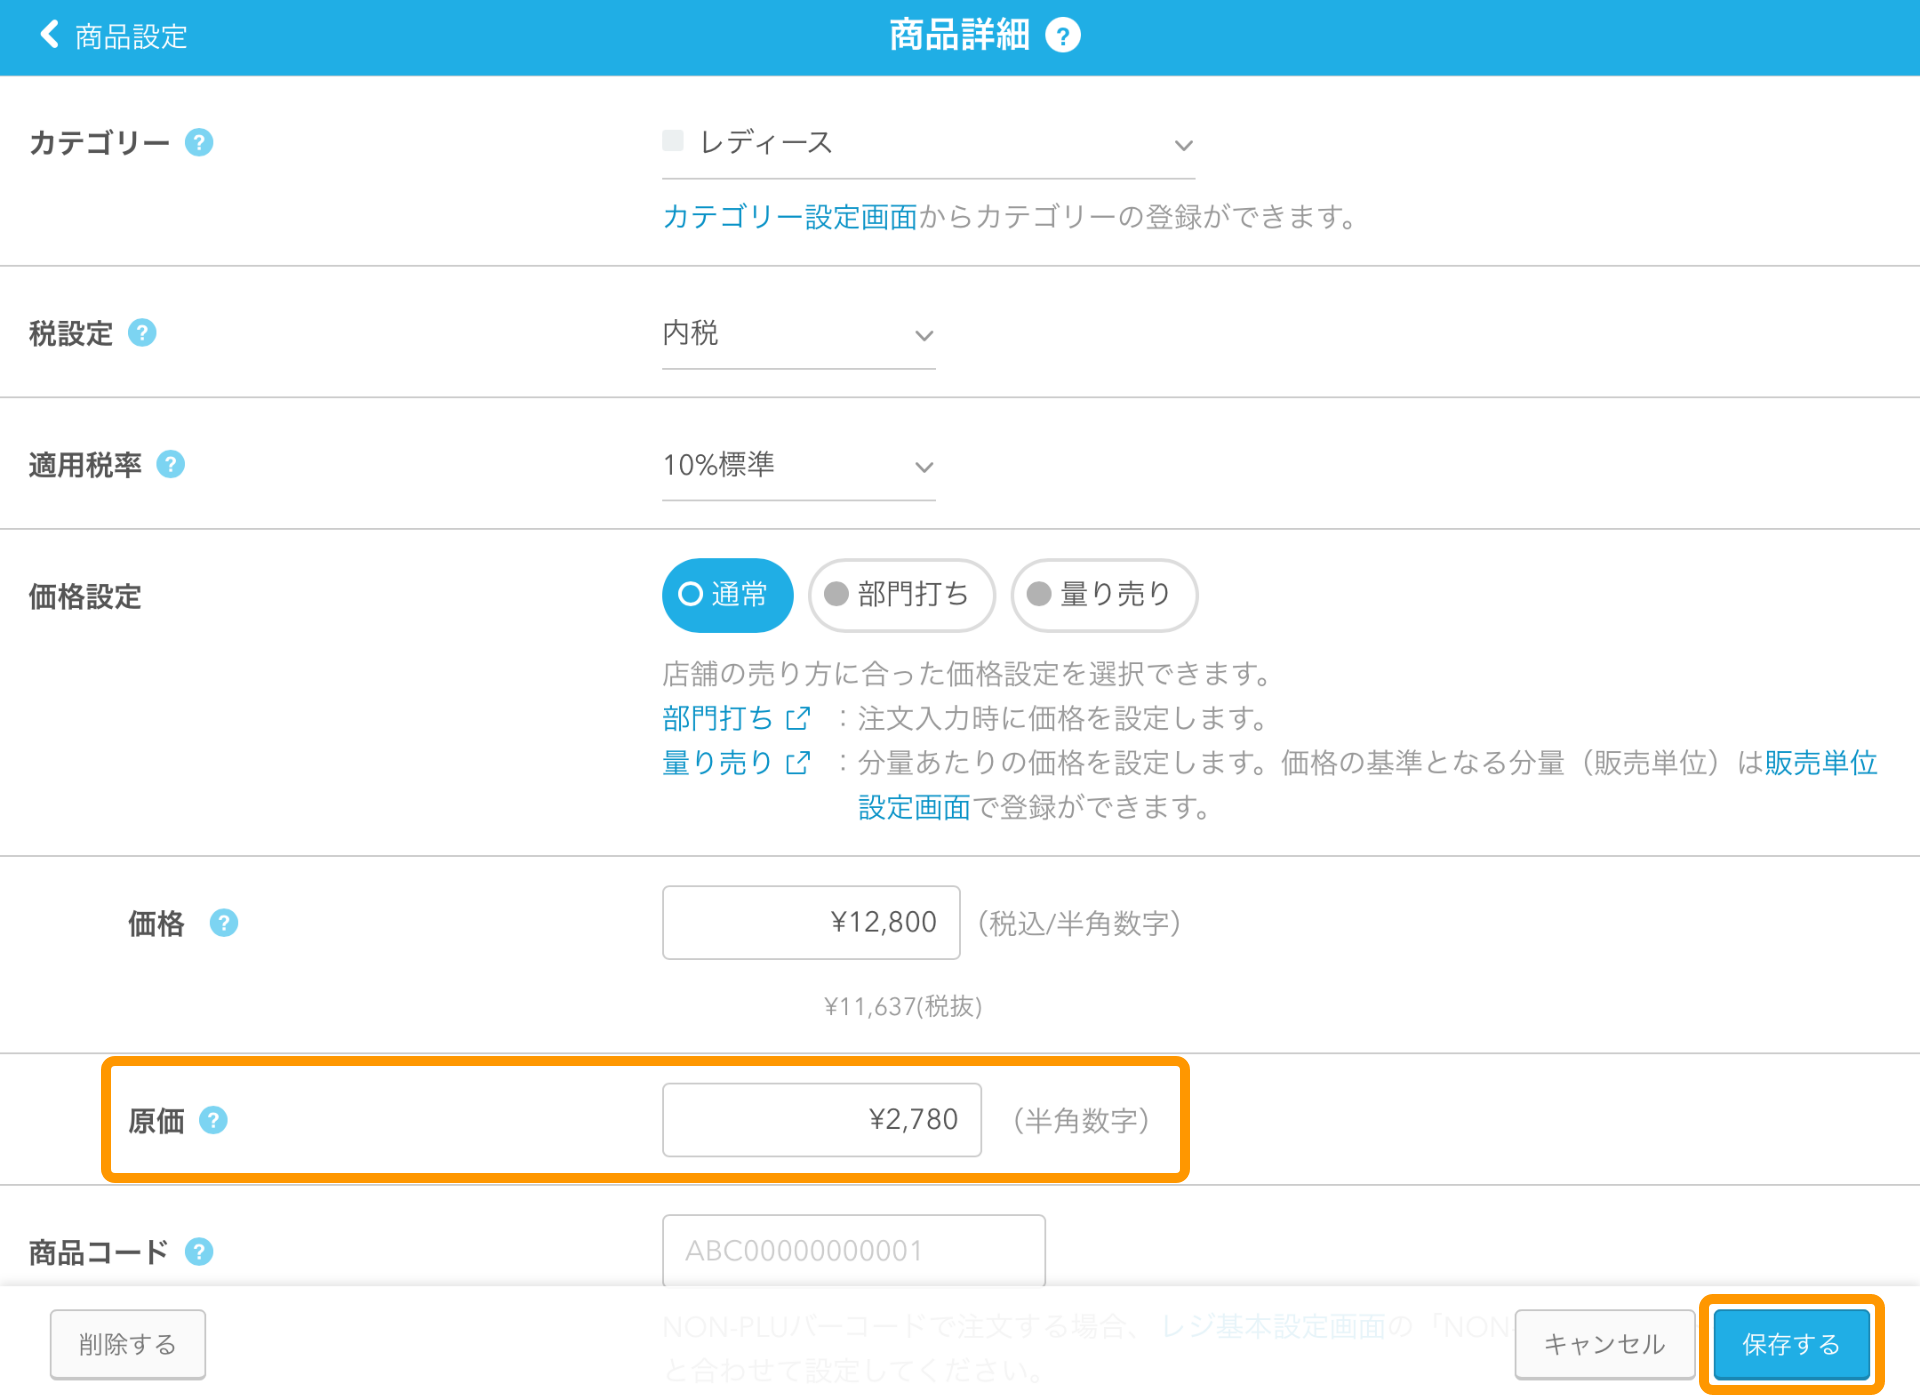This screenshot has width=1920, height=1400.
Task: Open 部門打ち help link
Action: point(717,719)
